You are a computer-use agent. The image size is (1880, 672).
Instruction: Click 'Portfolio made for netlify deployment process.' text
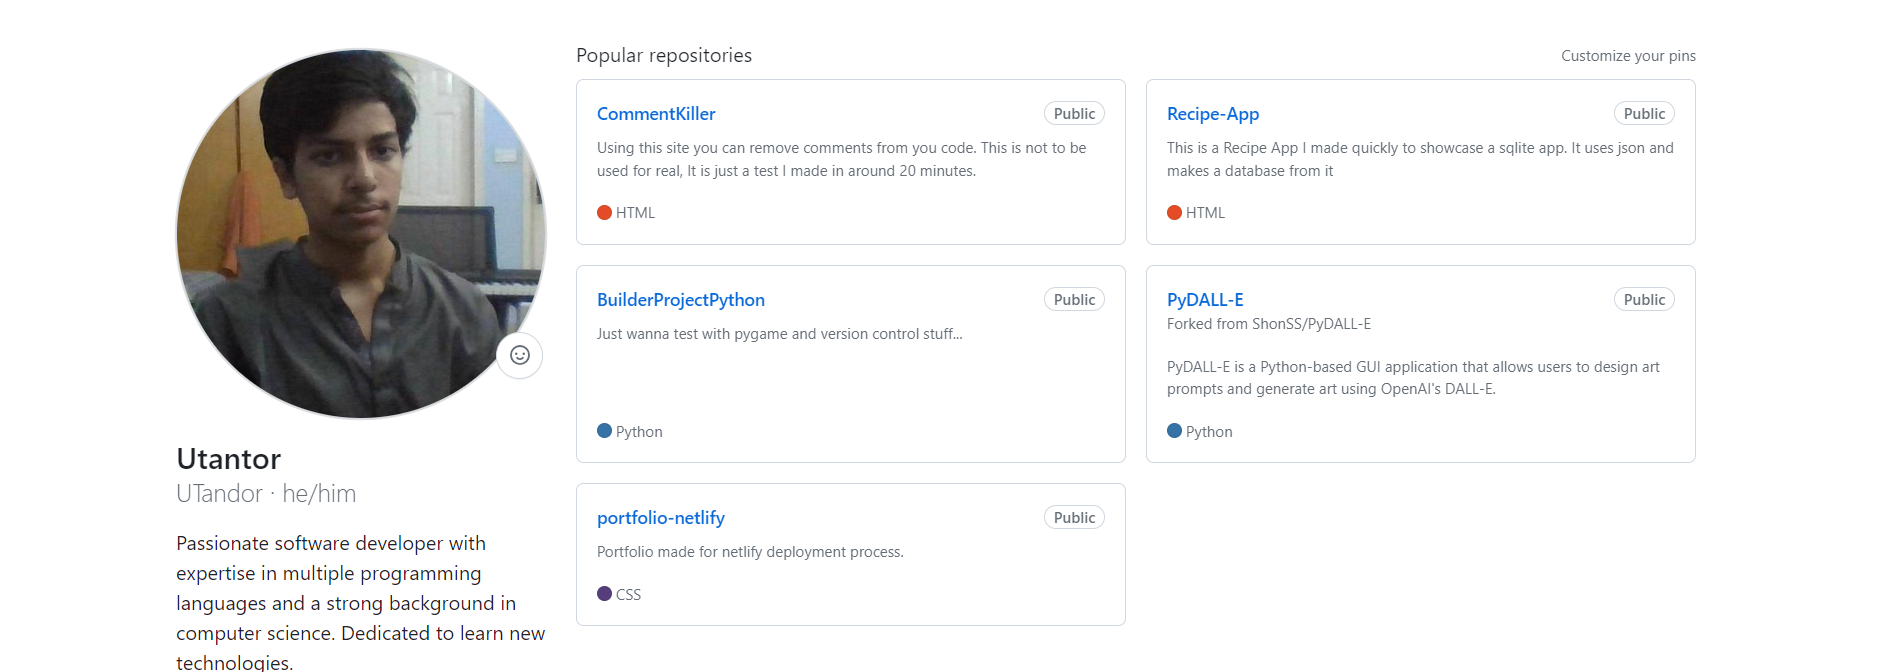pos(750,552)
